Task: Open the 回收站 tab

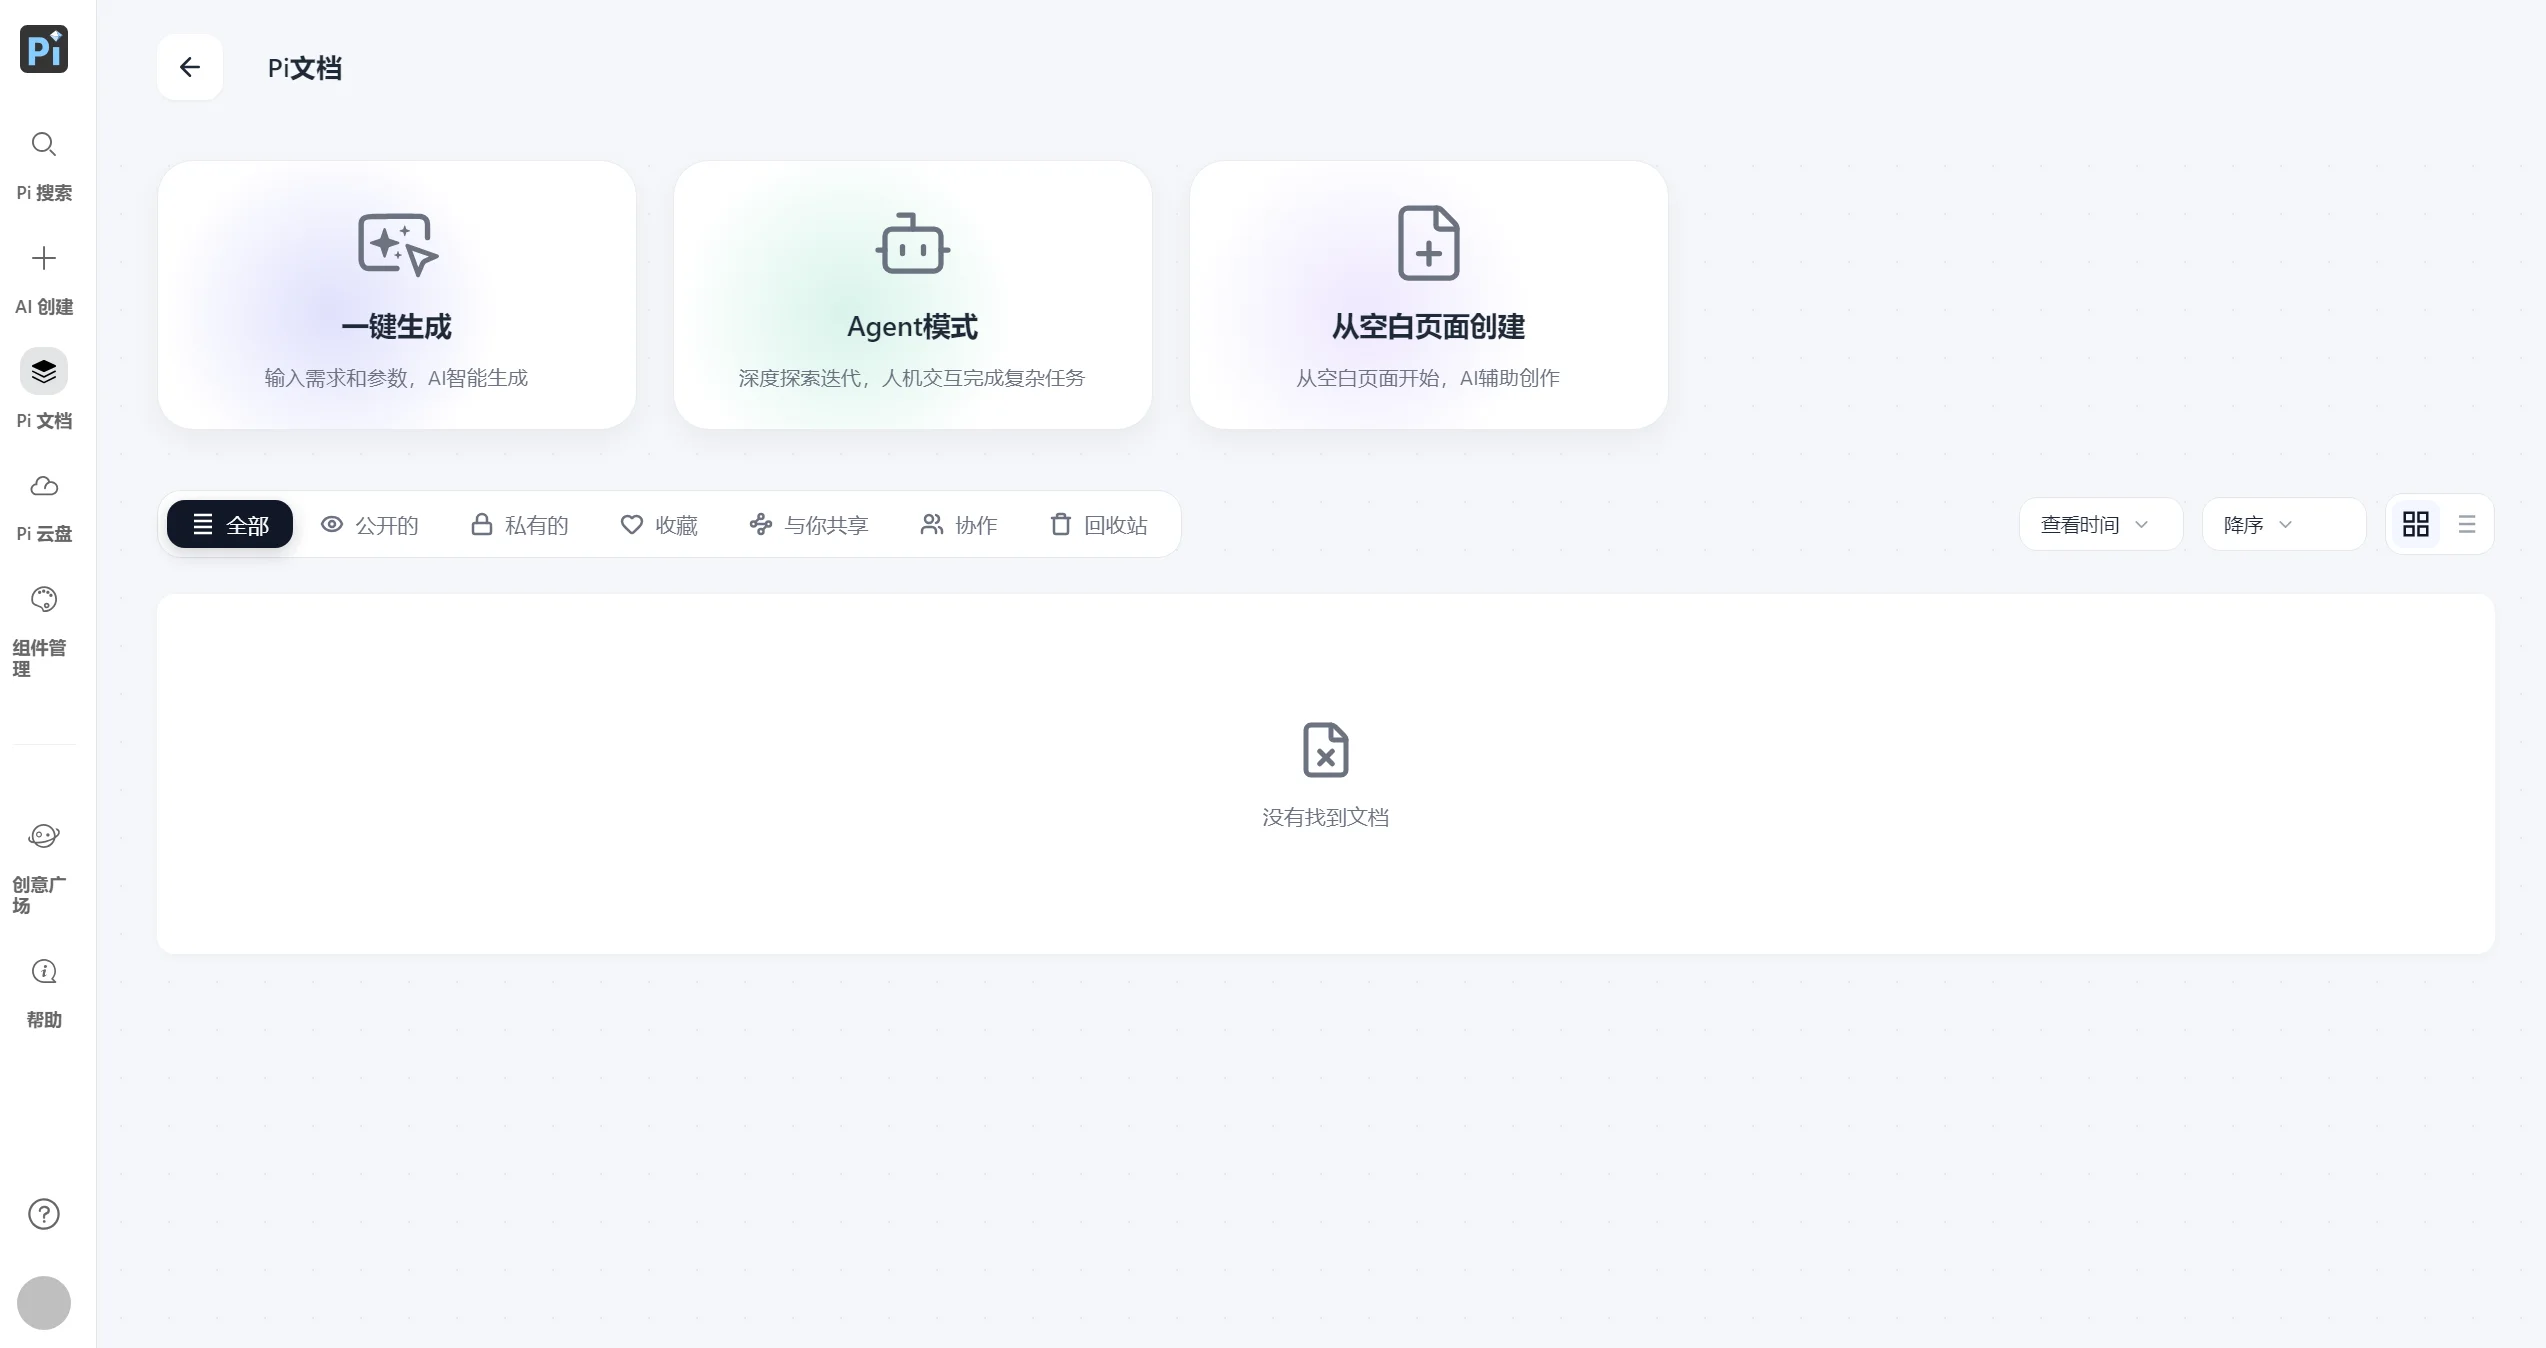Action: point(1099,525)
